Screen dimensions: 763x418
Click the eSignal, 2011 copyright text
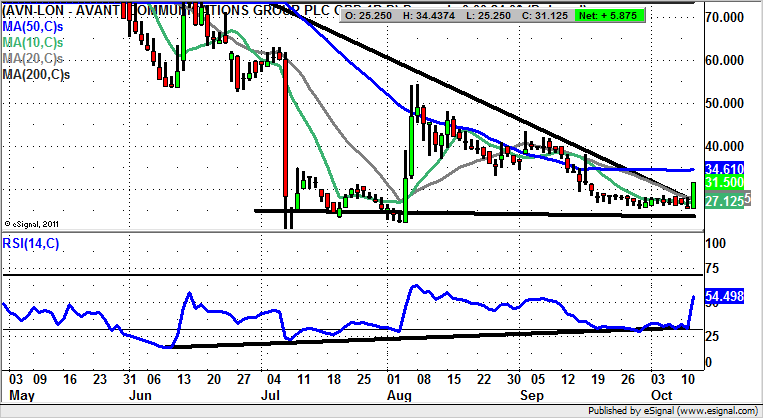click(x=33, y=224)
